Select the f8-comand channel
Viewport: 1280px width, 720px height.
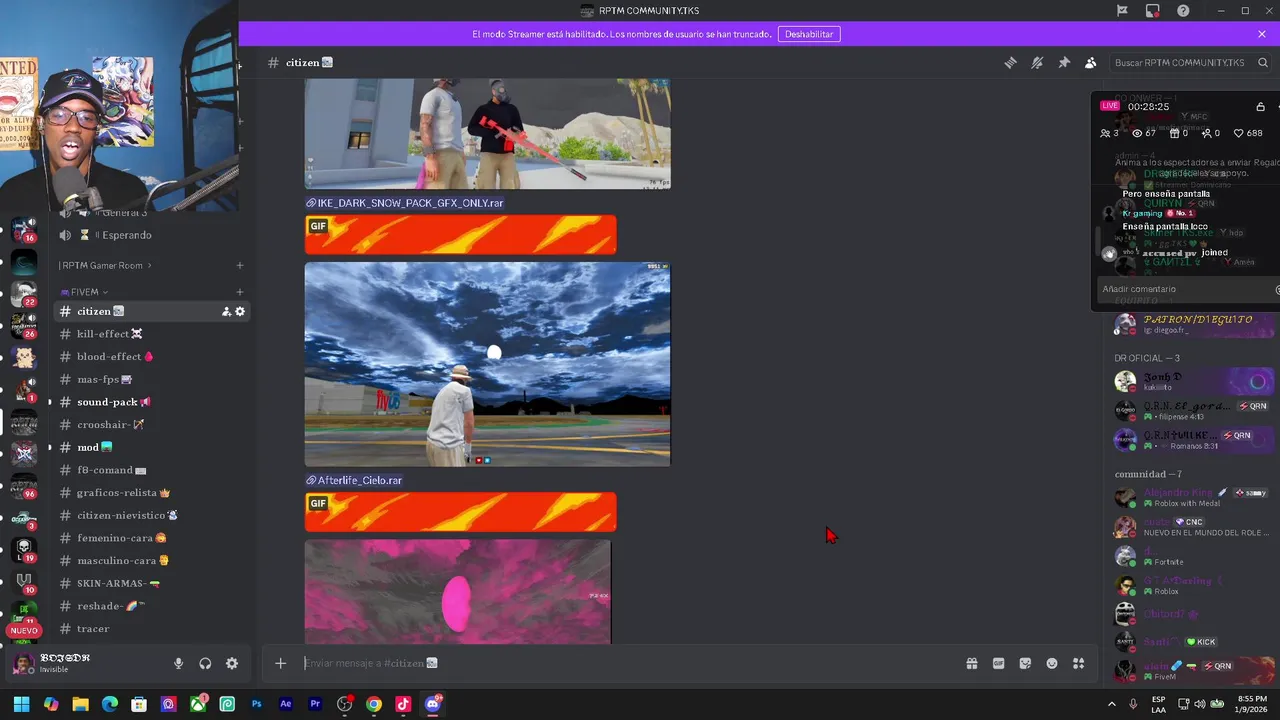[150, 470]
